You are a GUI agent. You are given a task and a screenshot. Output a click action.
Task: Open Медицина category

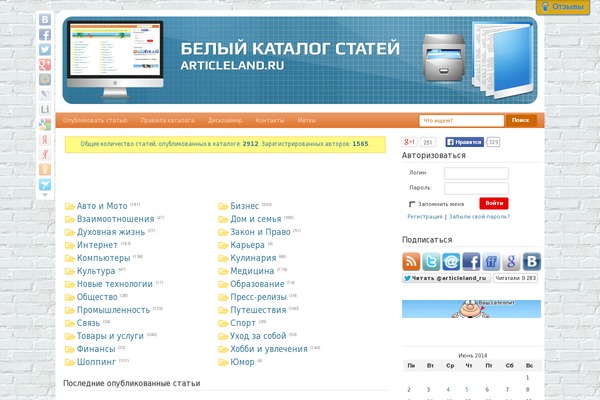tap(252, 271)
